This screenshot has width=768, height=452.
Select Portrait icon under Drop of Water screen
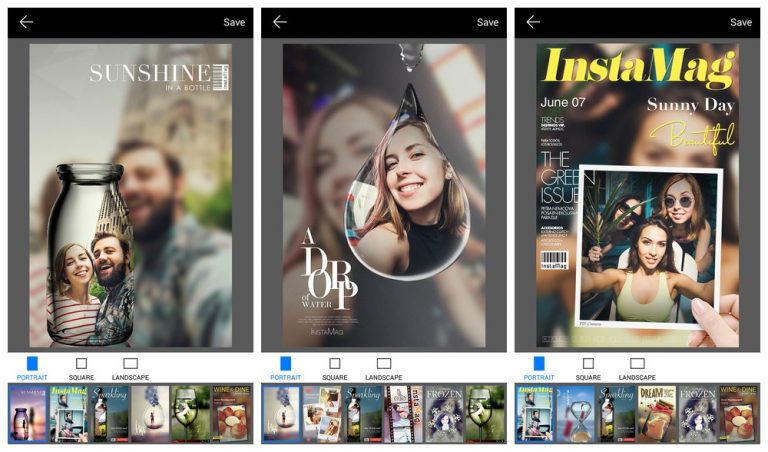point(286,363)
